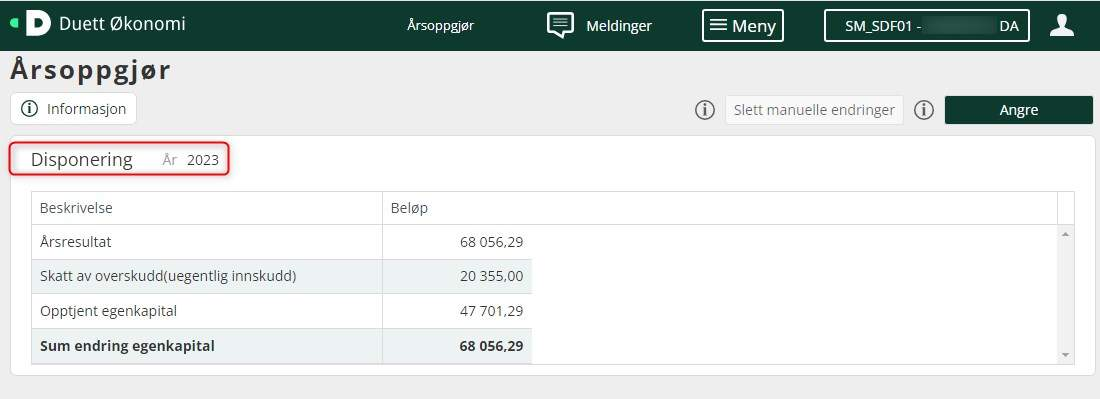Click info icon beside the Angre button

click(924, 110)
